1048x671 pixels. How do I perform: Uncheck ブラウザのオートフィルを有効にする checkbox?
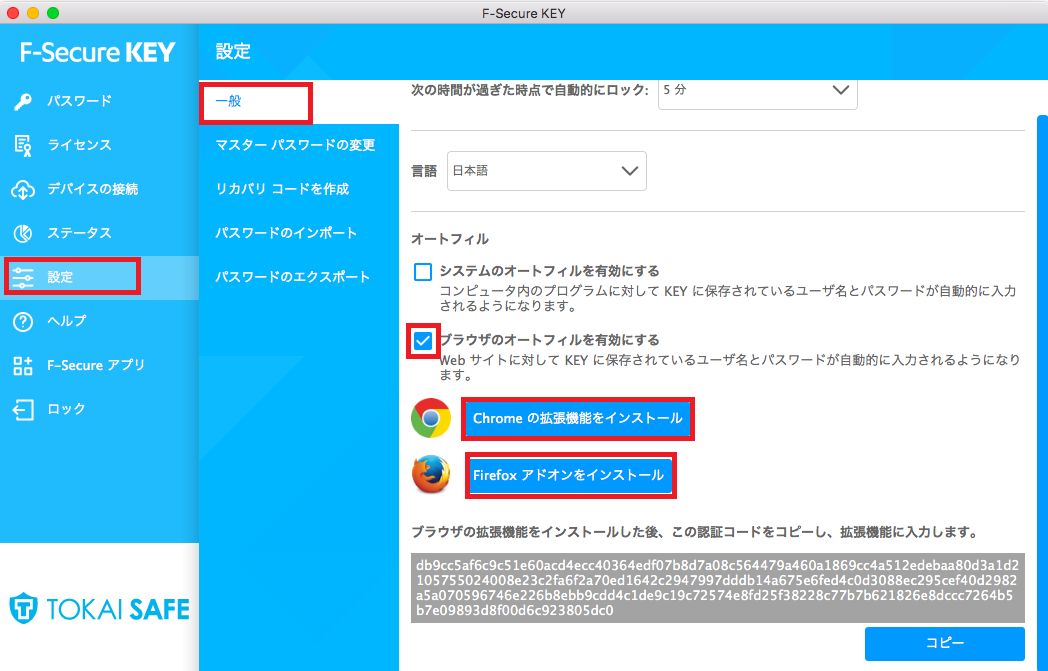point(423,341)
